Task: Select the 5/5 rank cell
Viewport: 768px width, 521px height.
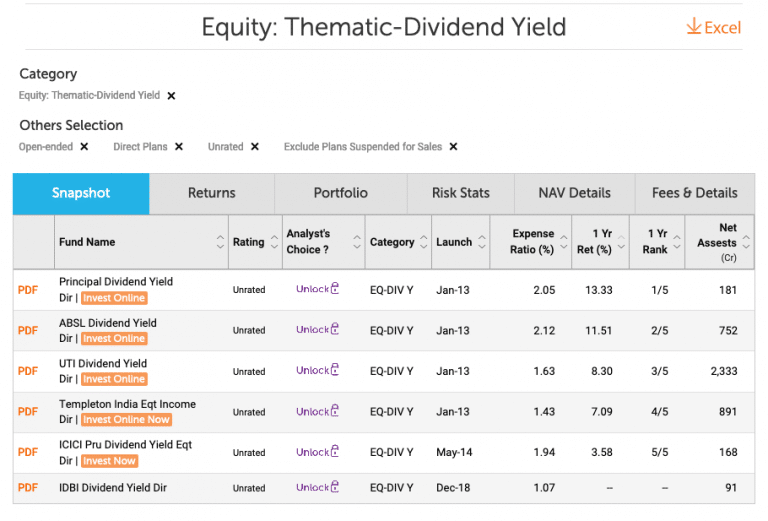Action: (660, 452)
